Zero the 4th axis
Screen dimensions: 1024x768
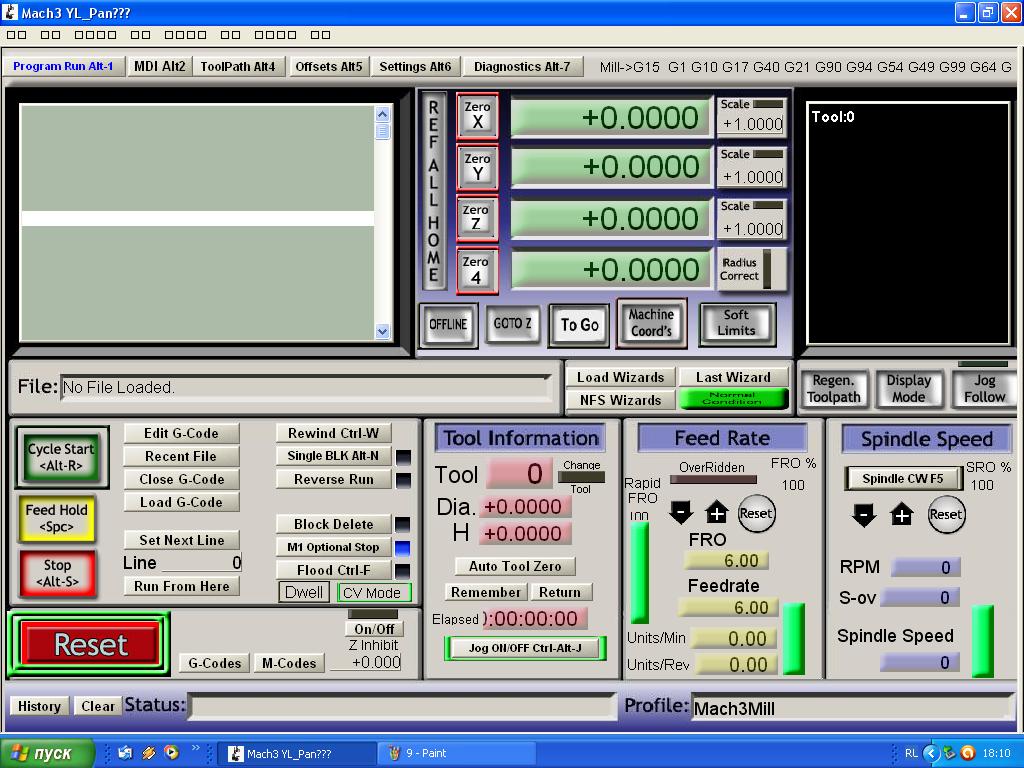pyautogui.click(x=476, y=270)
